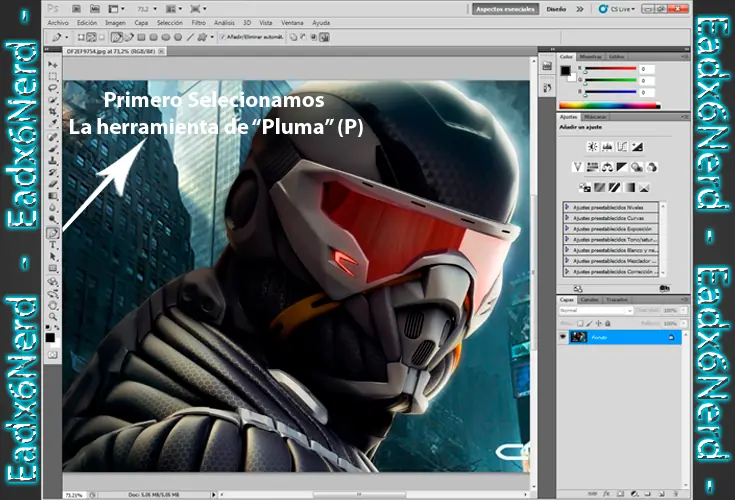Viewport: 735px width, 500px height.
Task: Select the Crop tool
Action: click(52, 111)
